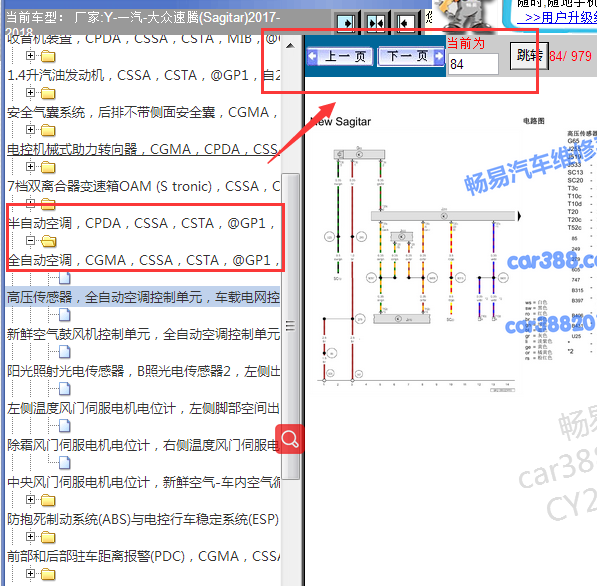597x586 pixels.
Task: Click the previous page button 上一页
Action: click(x=340, y=57)
